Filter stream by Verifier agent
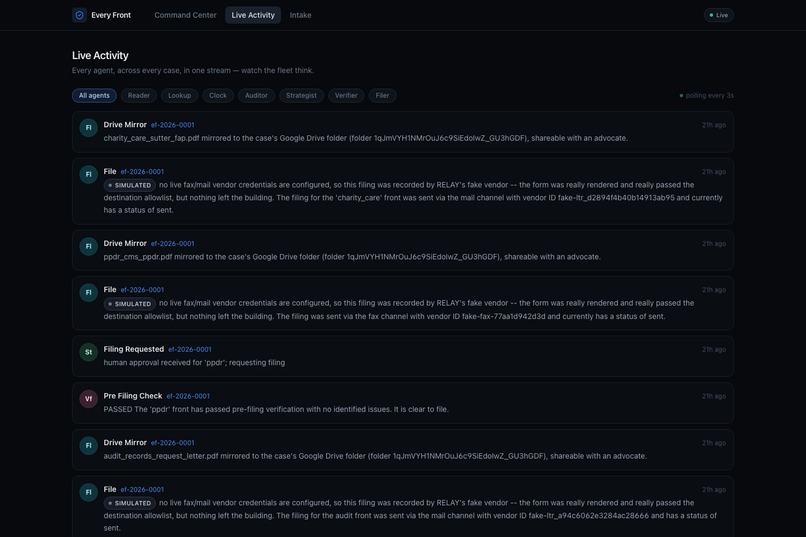Screen dimensions: 806x537 pyautogui.click(x=346, y=95)
